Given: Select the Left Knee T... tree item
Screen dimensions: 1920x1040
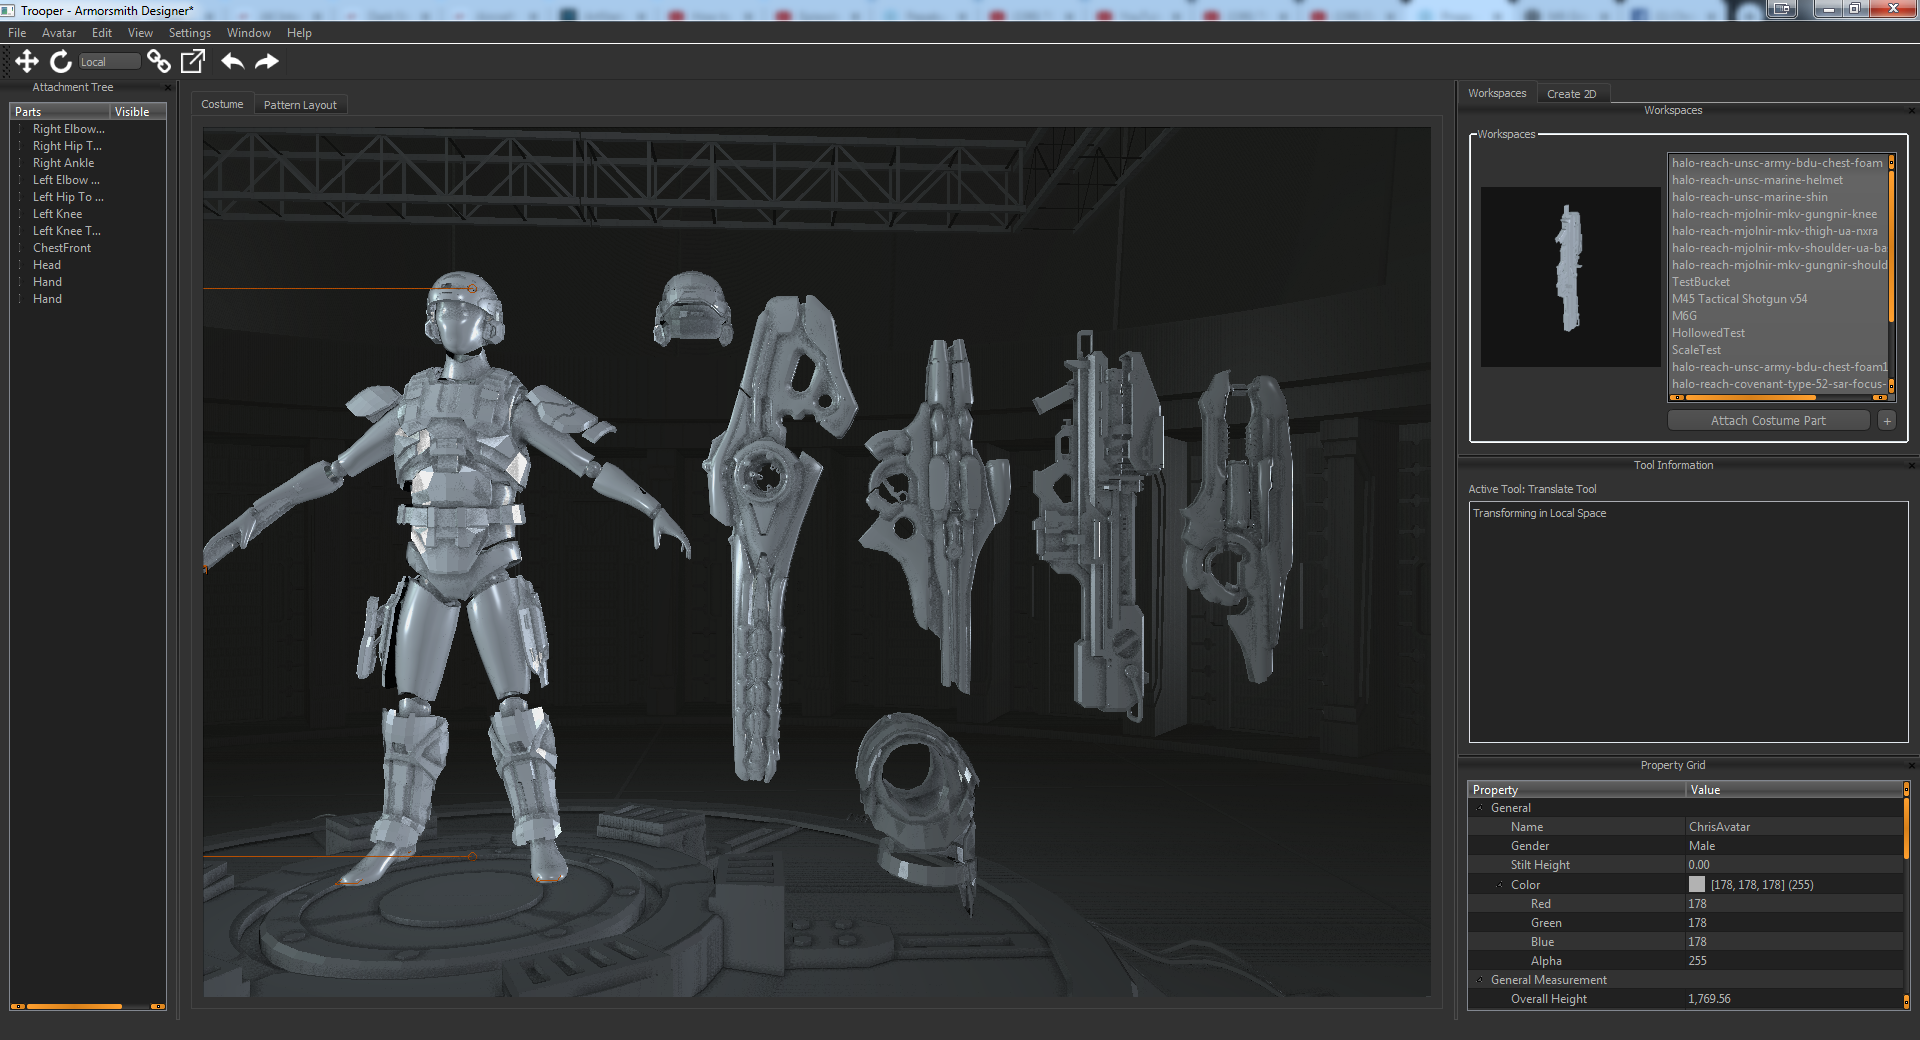Looking at the screenshot, I should pyautogui.click(x=66, y=231).
